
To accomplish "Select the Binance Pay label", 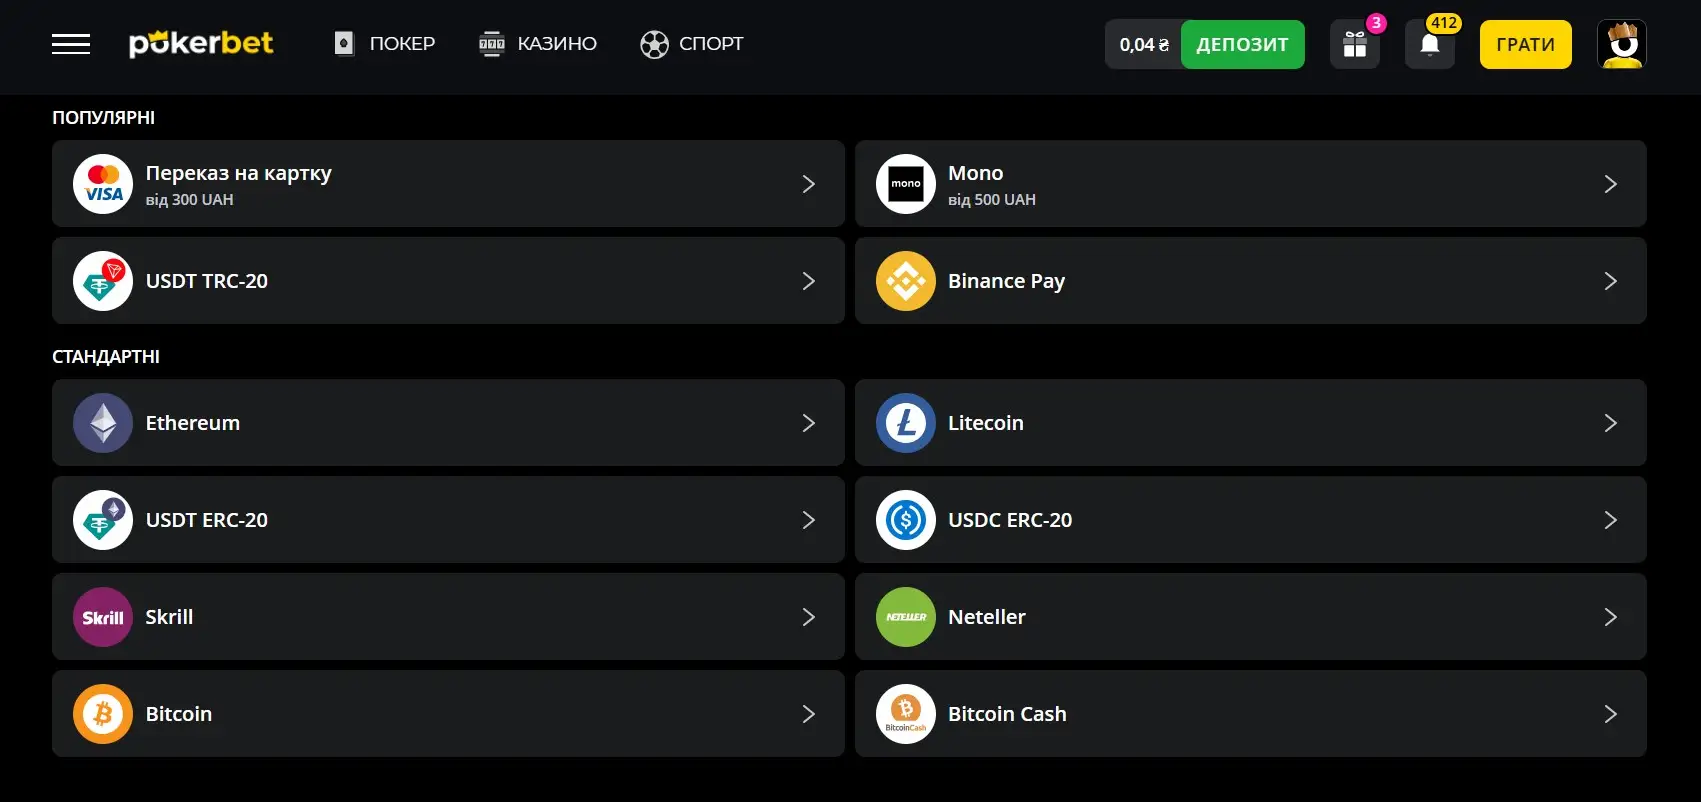I will pyautogui.click(x=1007, y=281).
